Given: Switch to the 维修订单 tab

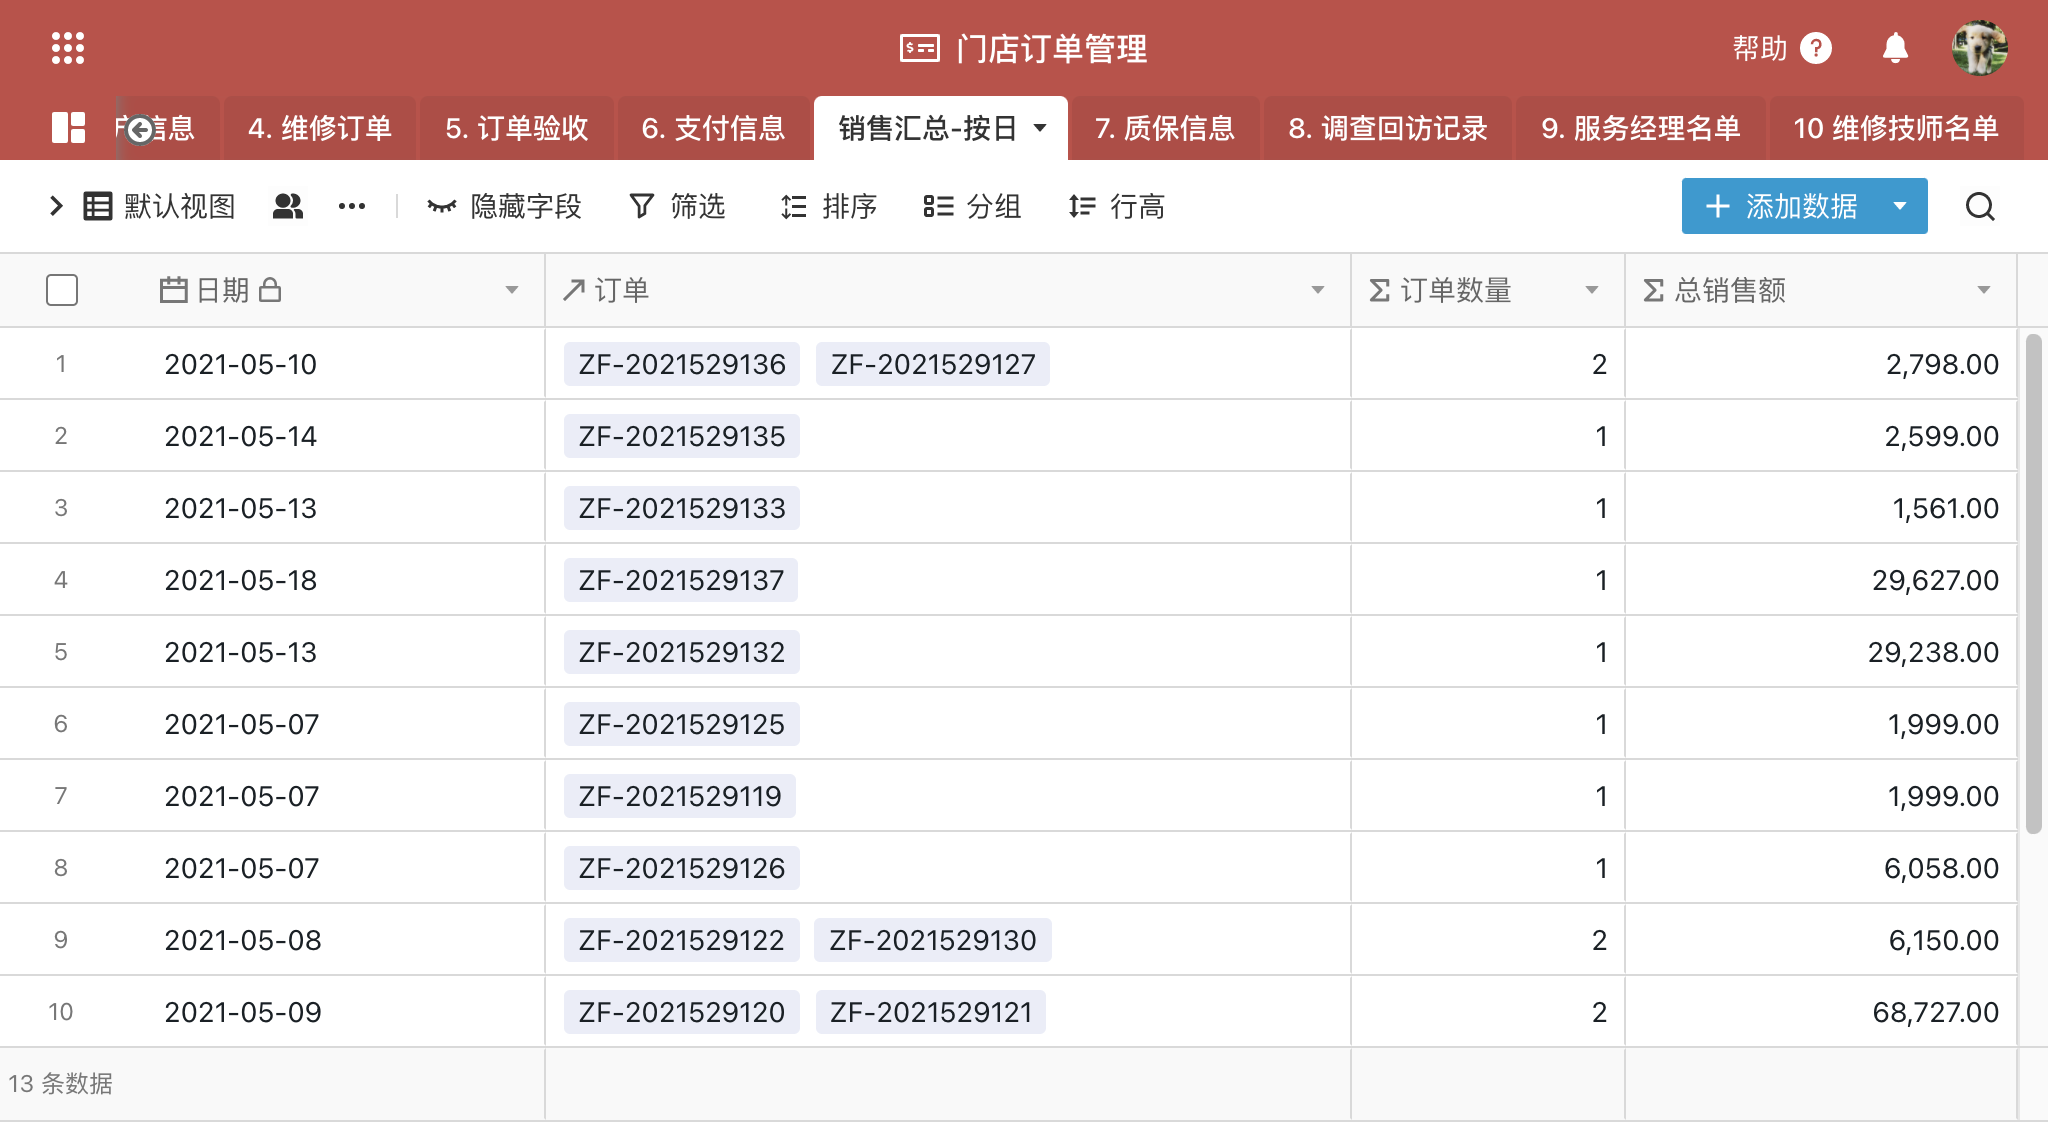Looking at the screenshot, I should (319, 127).
